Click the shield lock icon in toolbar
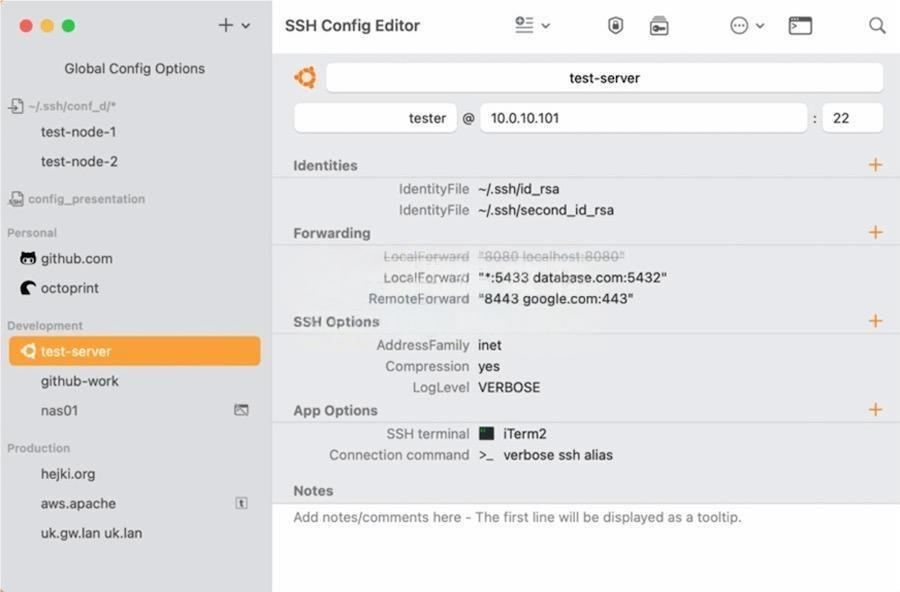Screen dimensions: 900x592 (615, 25)
